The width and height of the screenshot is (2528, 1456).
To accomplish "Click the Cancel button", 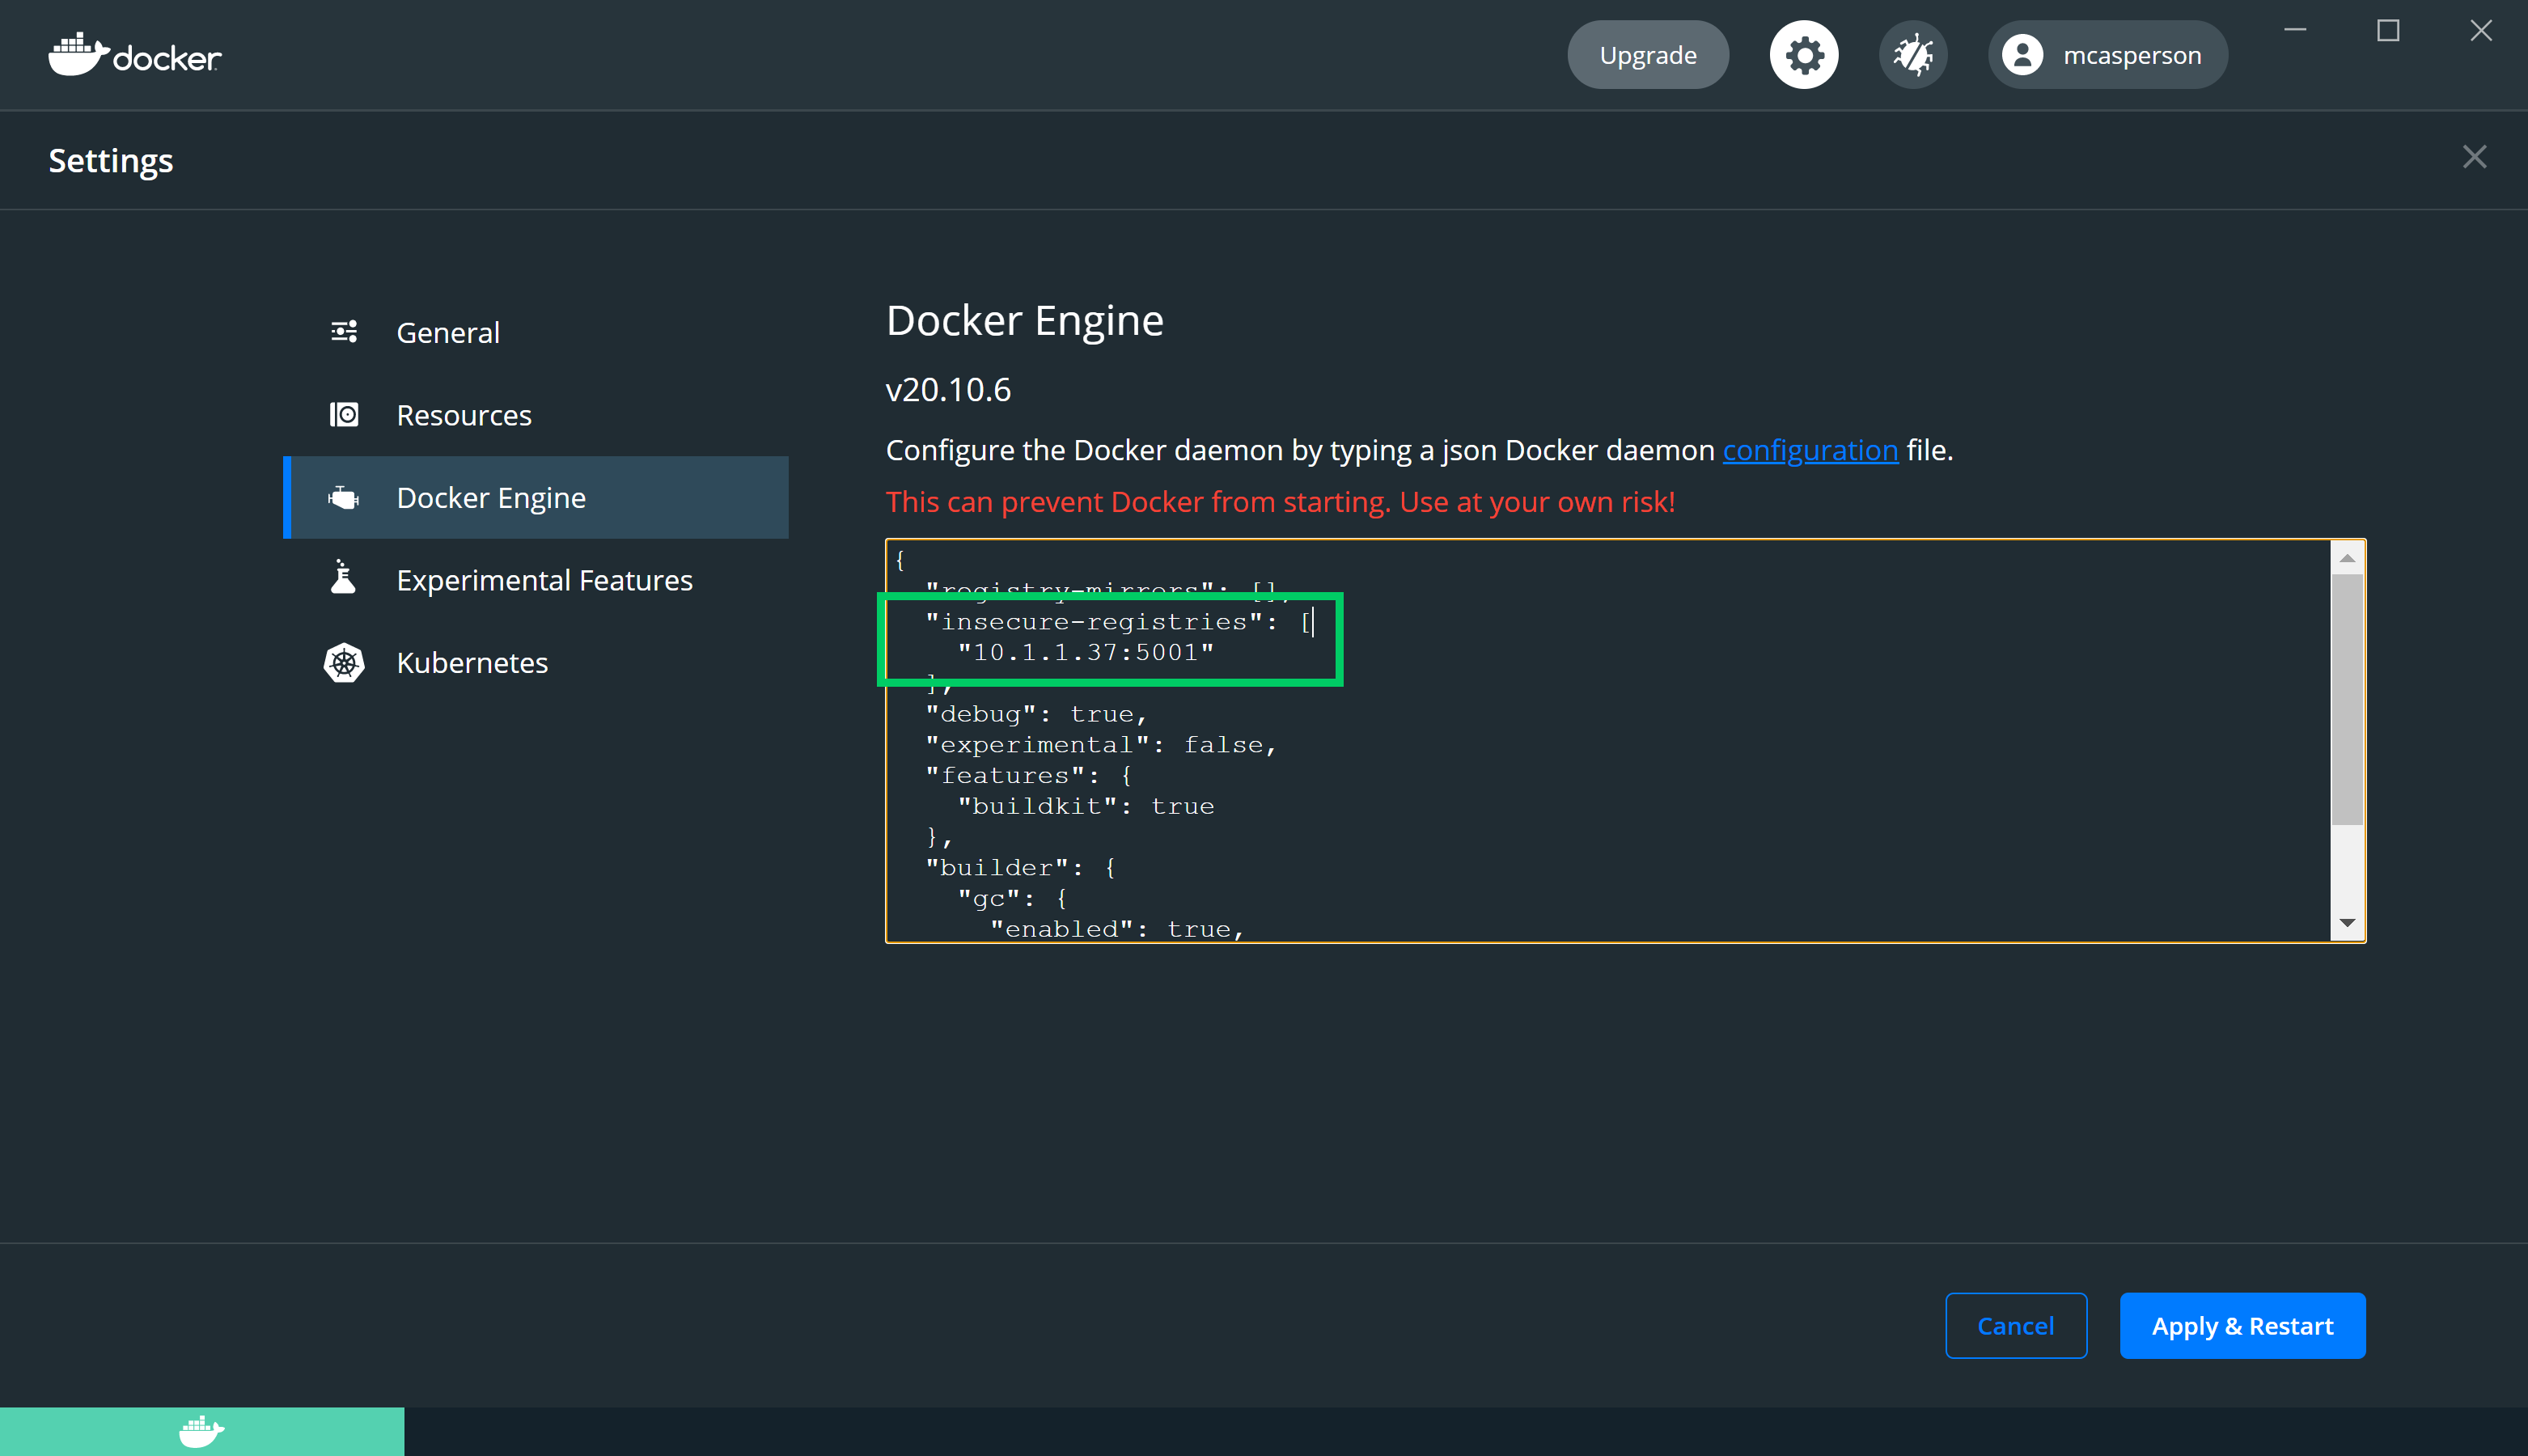I will point(2015,1325).
